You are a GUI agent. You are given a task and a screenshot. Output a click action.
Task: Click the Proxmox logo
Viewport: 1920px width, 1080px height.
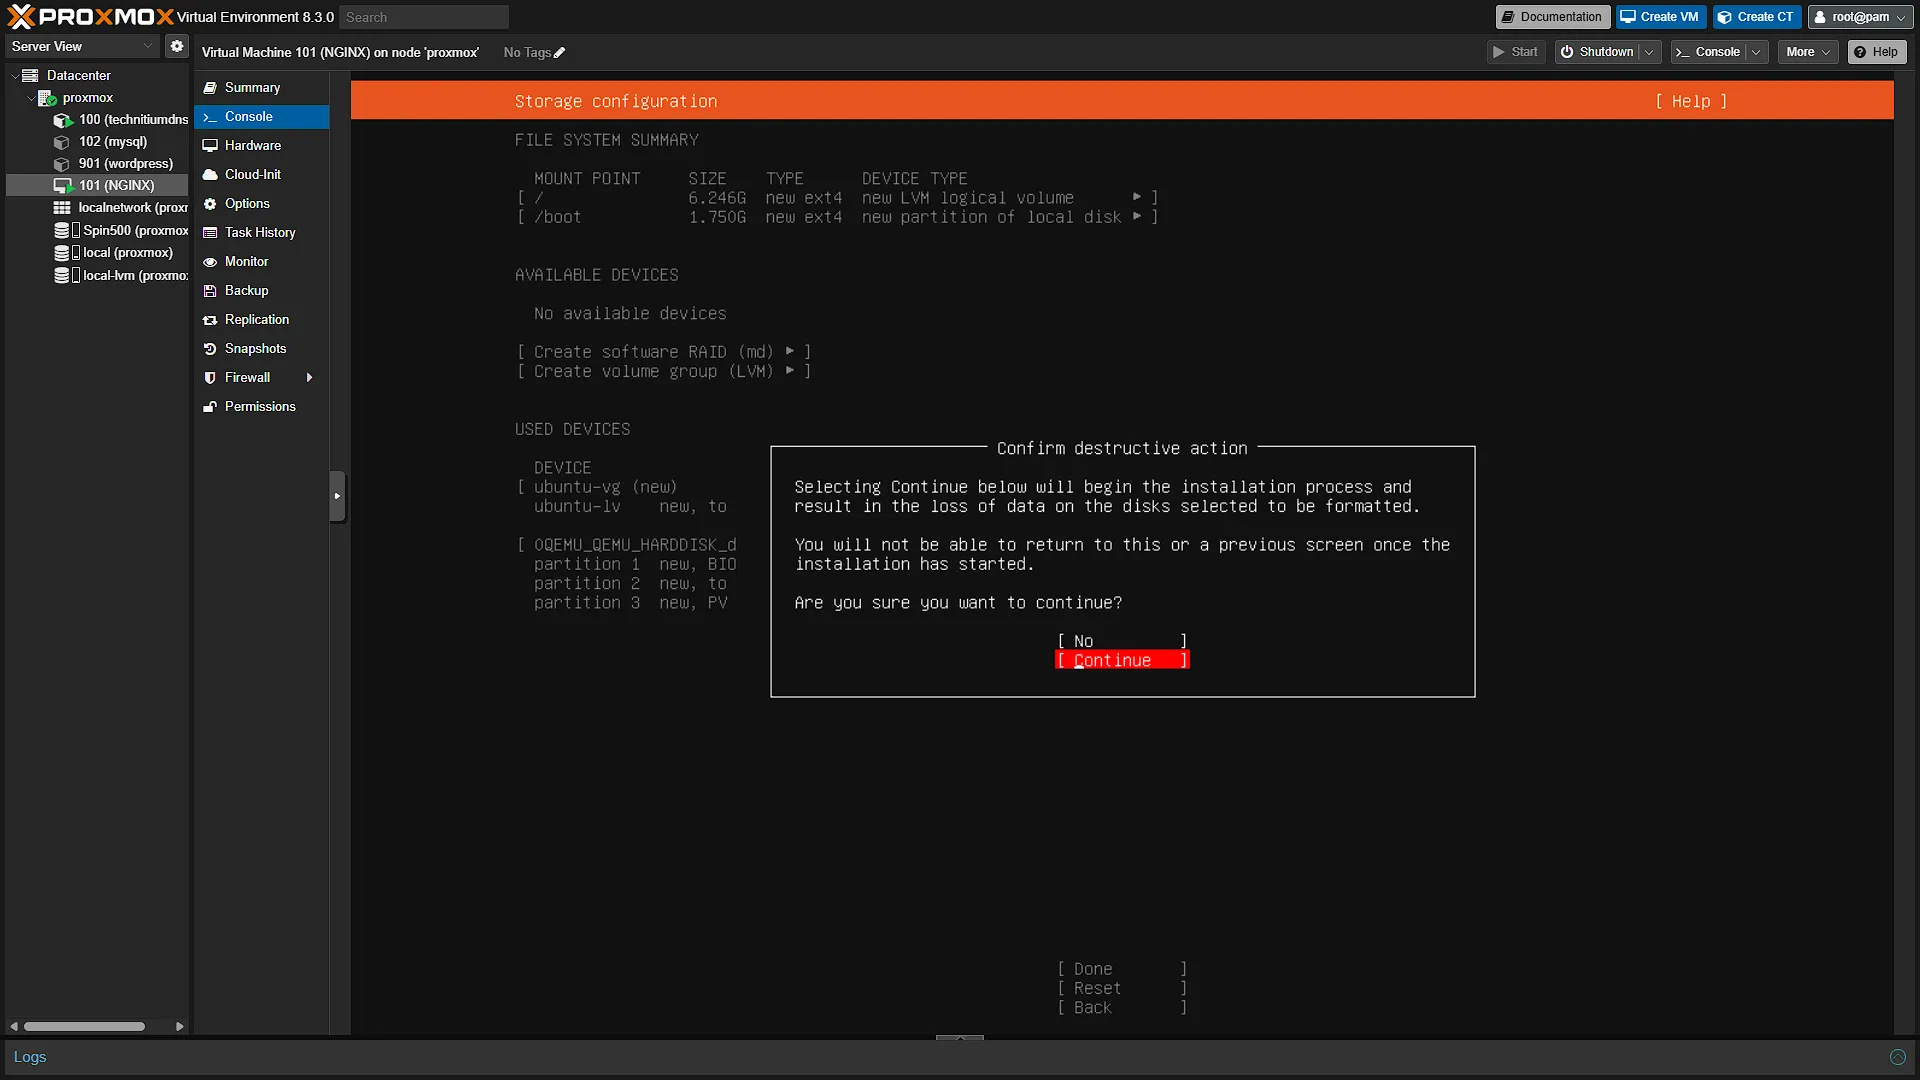coord(90,16)
